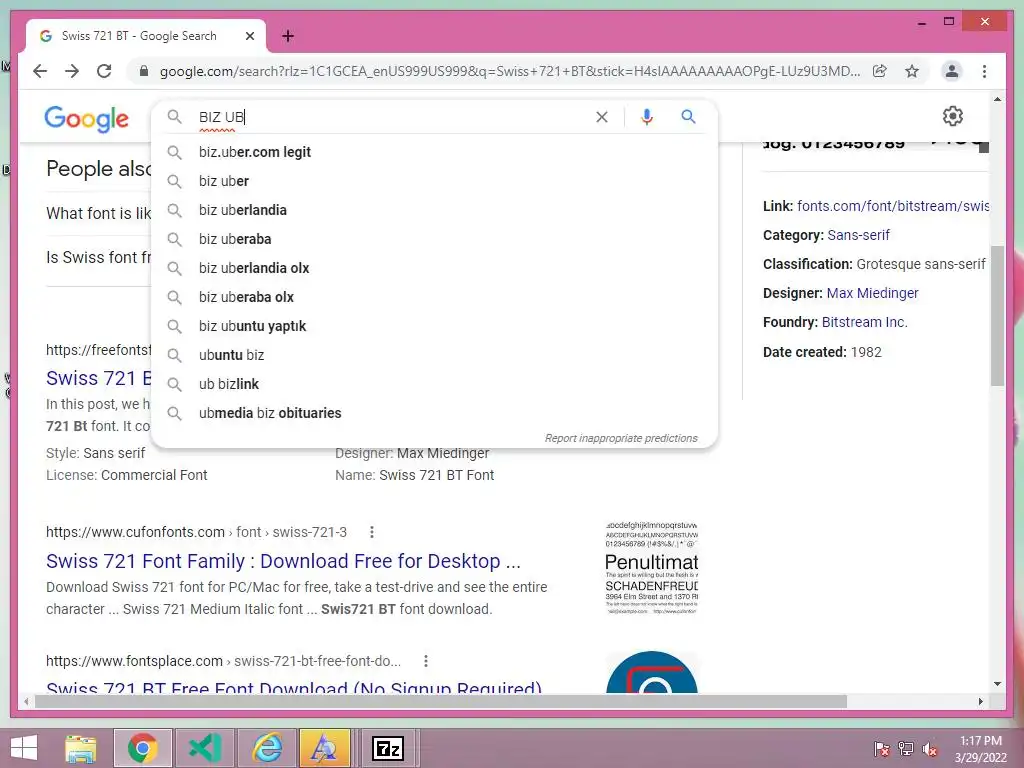Choose suggestion ubuntu biz
The height and width of the screenshot is (768, 1024).
pos(434,355)
